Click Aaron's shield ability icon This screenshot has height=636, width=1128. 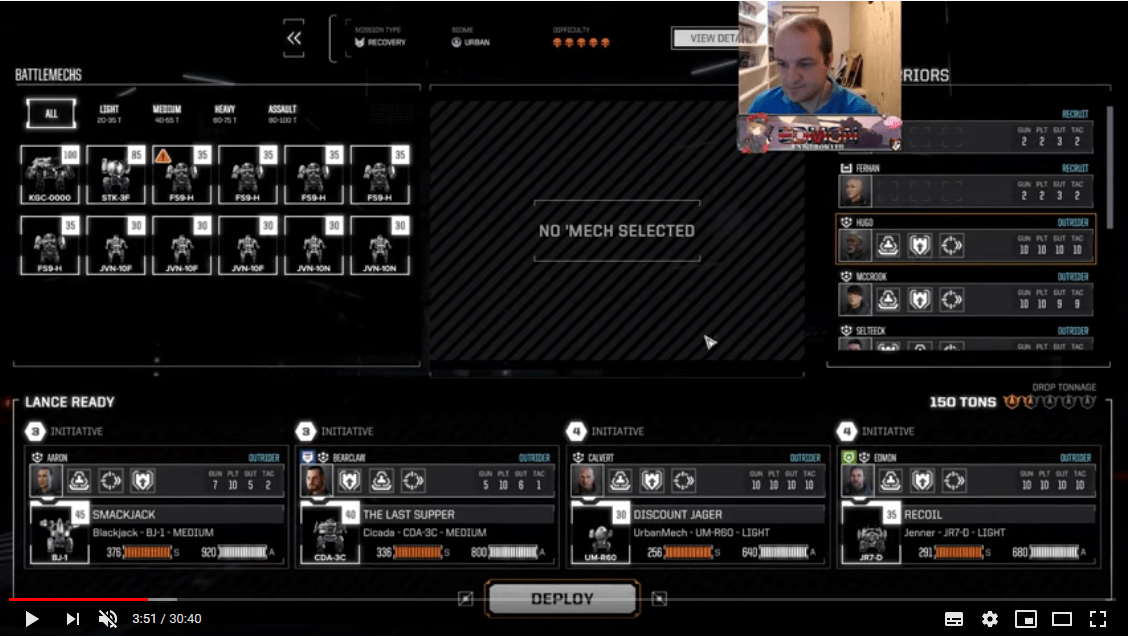(x=142, y=481)
